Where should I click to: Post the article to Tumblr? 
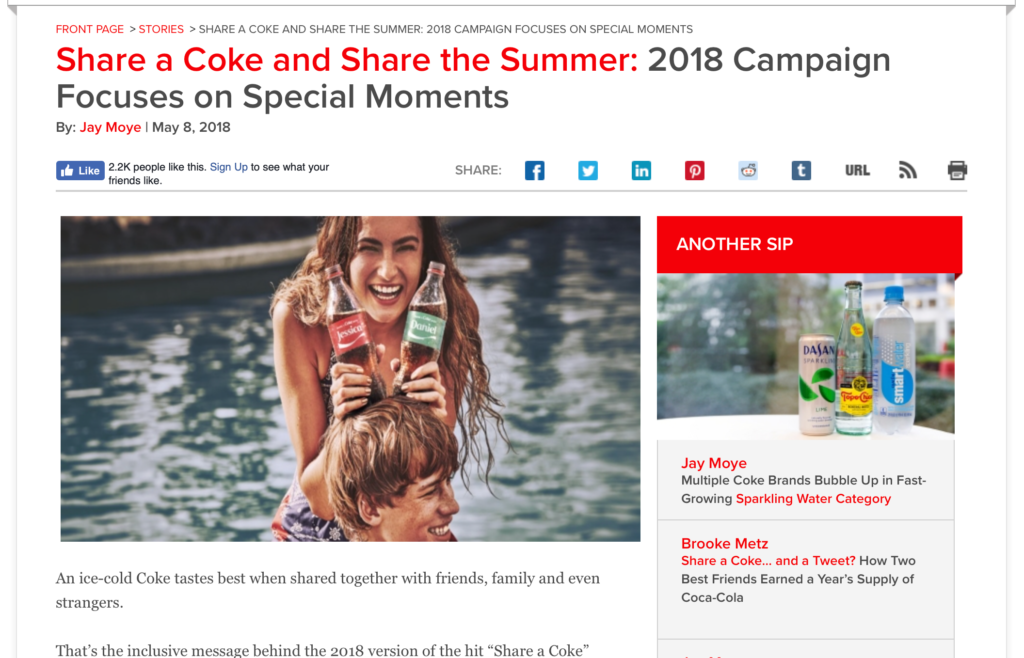(801, 171)
